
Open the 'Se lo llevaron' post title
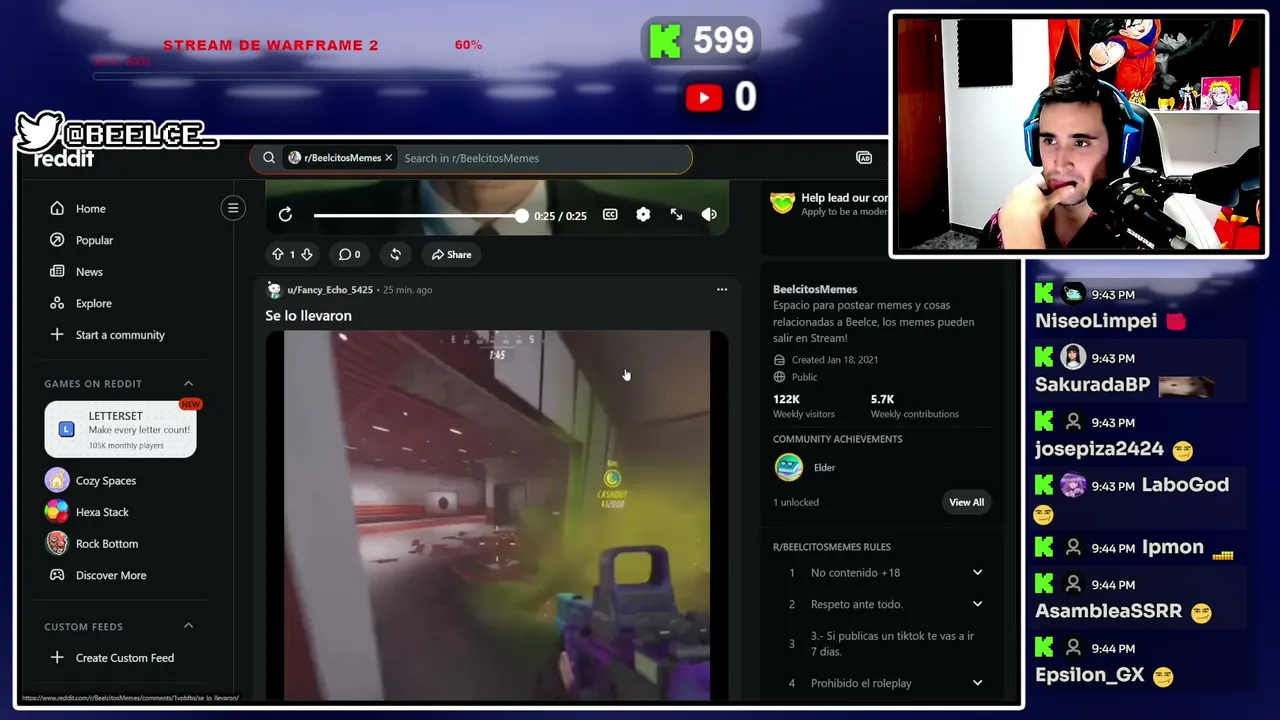tap(308, 316)
